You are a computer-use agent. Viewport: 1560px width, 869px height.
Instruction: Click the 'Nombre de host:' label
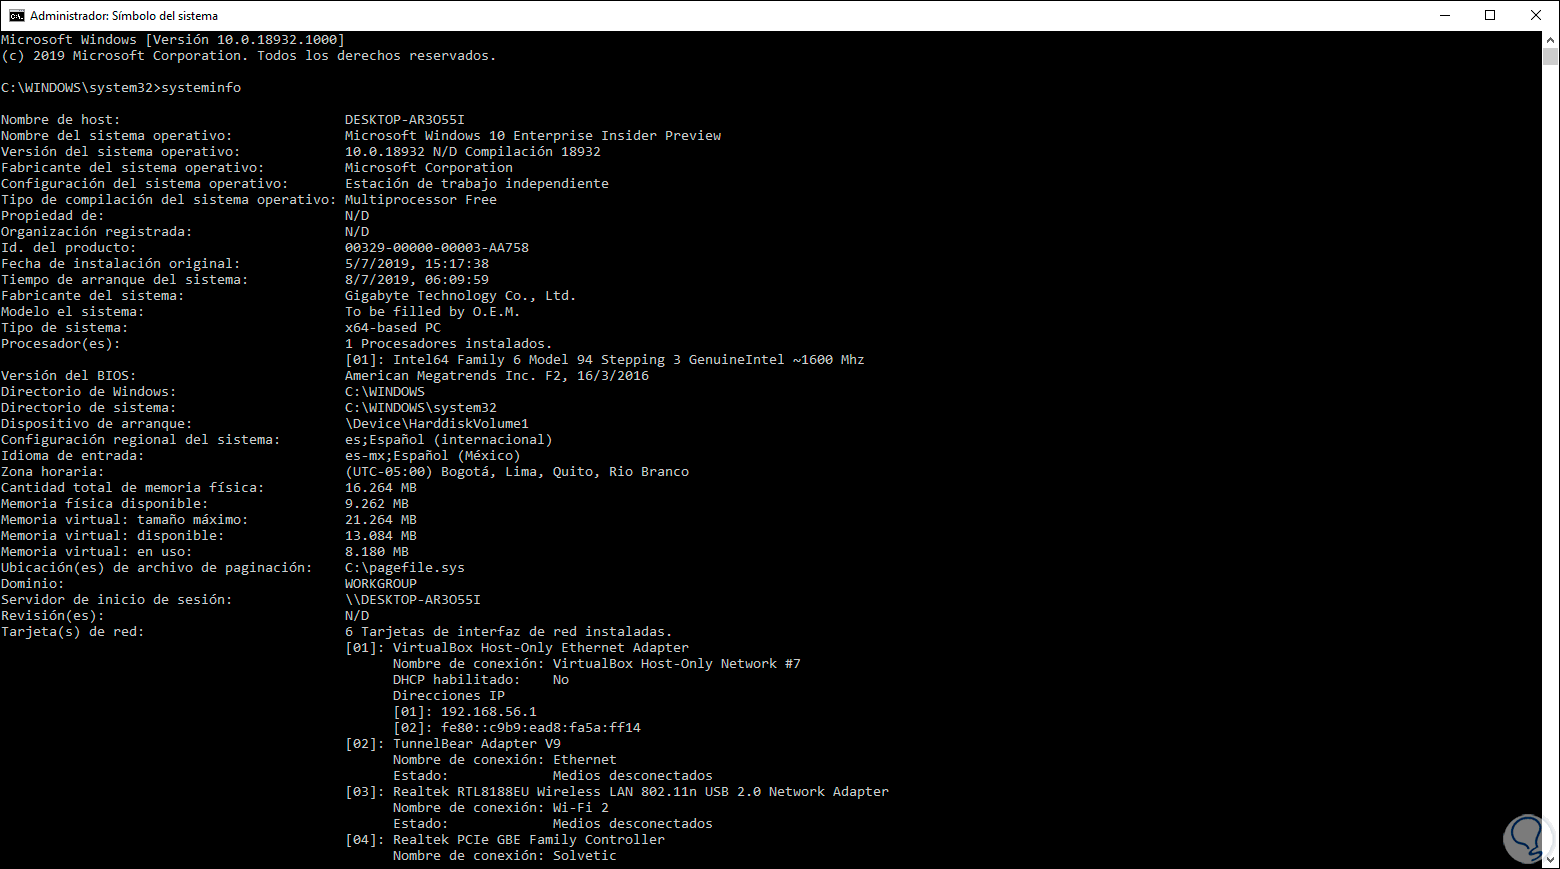click(x=61, y=120)
